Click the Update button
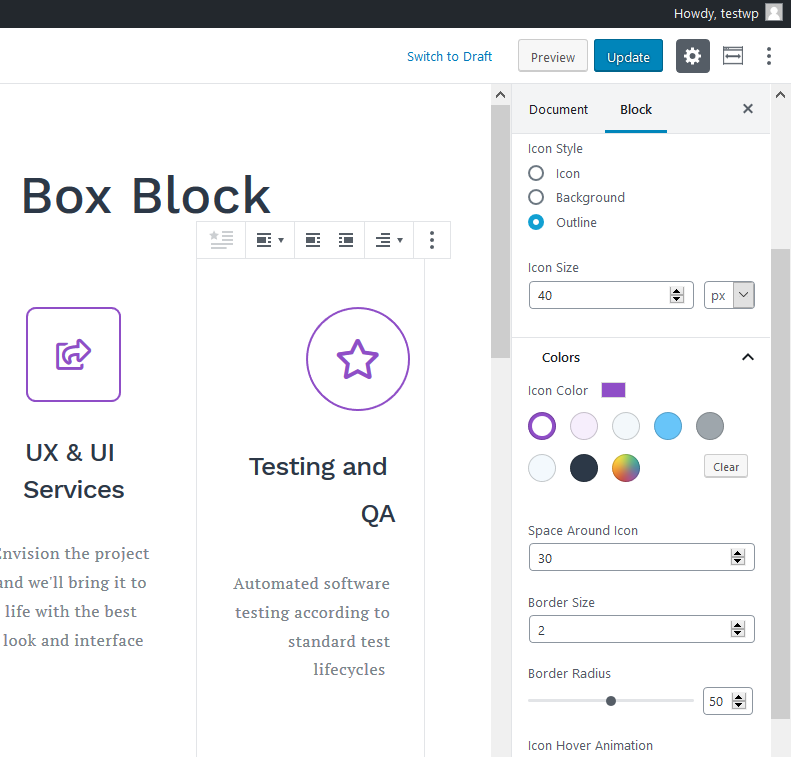 click(x=628, y=57)
